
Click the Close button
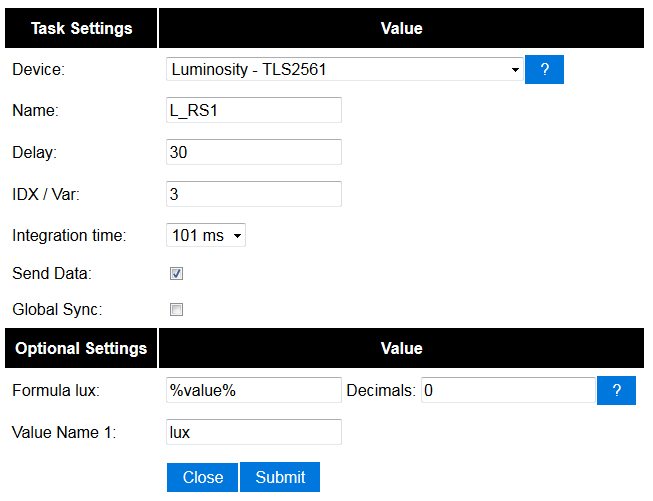(x=202, y=477)
